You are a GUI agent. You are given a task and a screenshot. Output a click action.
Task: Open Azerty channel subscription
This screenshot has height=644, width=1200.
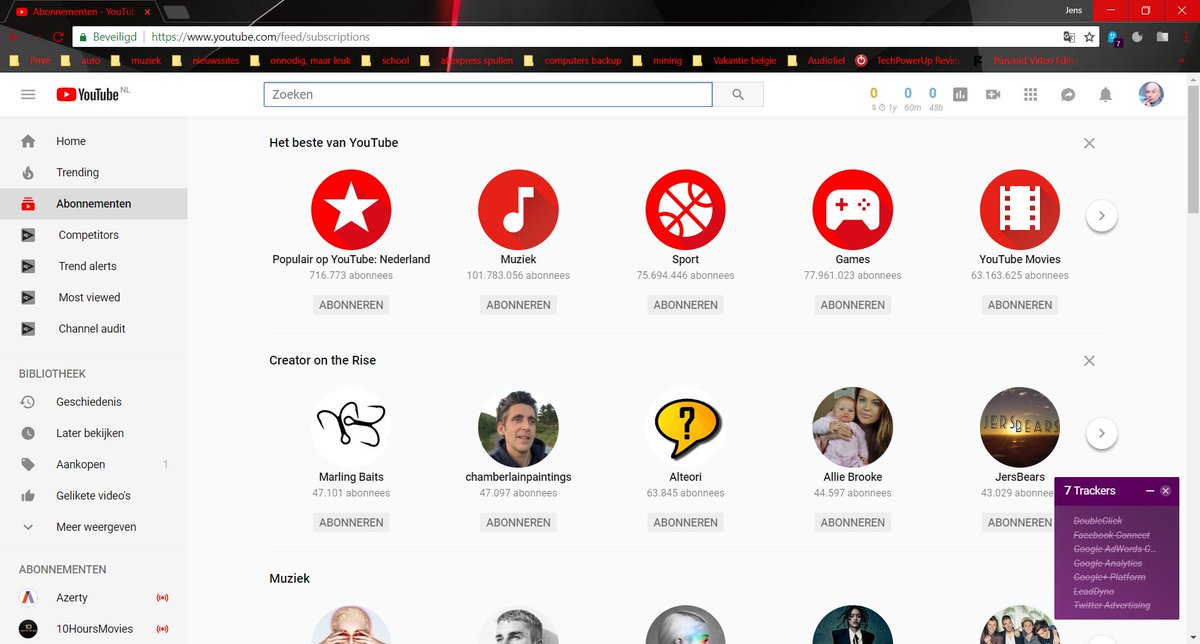93,598
